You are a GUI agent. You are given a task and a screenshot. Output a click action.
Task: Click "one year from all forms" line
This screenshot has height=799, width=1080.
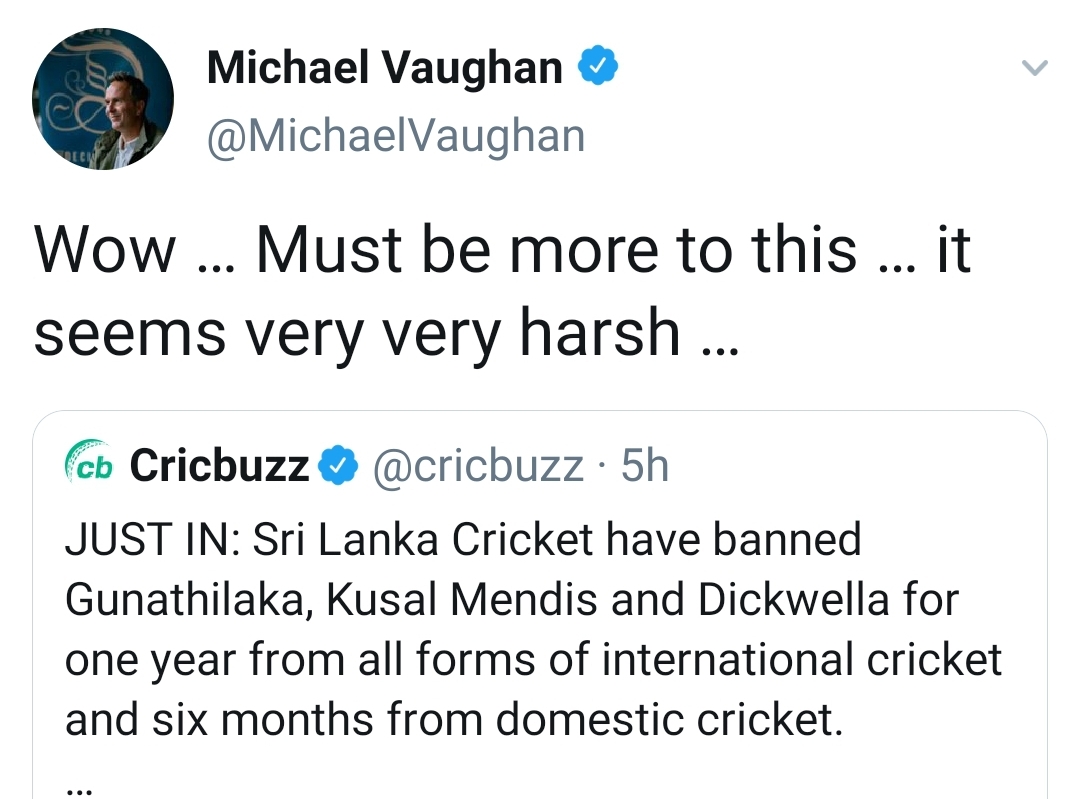pyautogui.click(x=533, y=660)
